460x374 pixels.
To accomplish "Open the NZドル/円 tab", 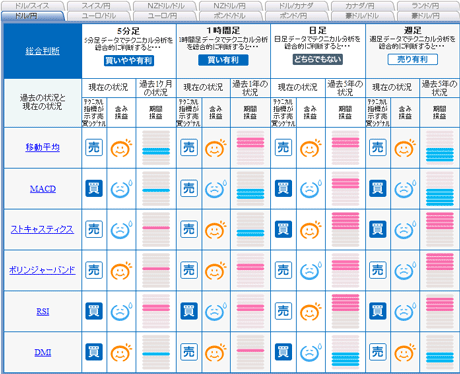I will coord(231,6).
